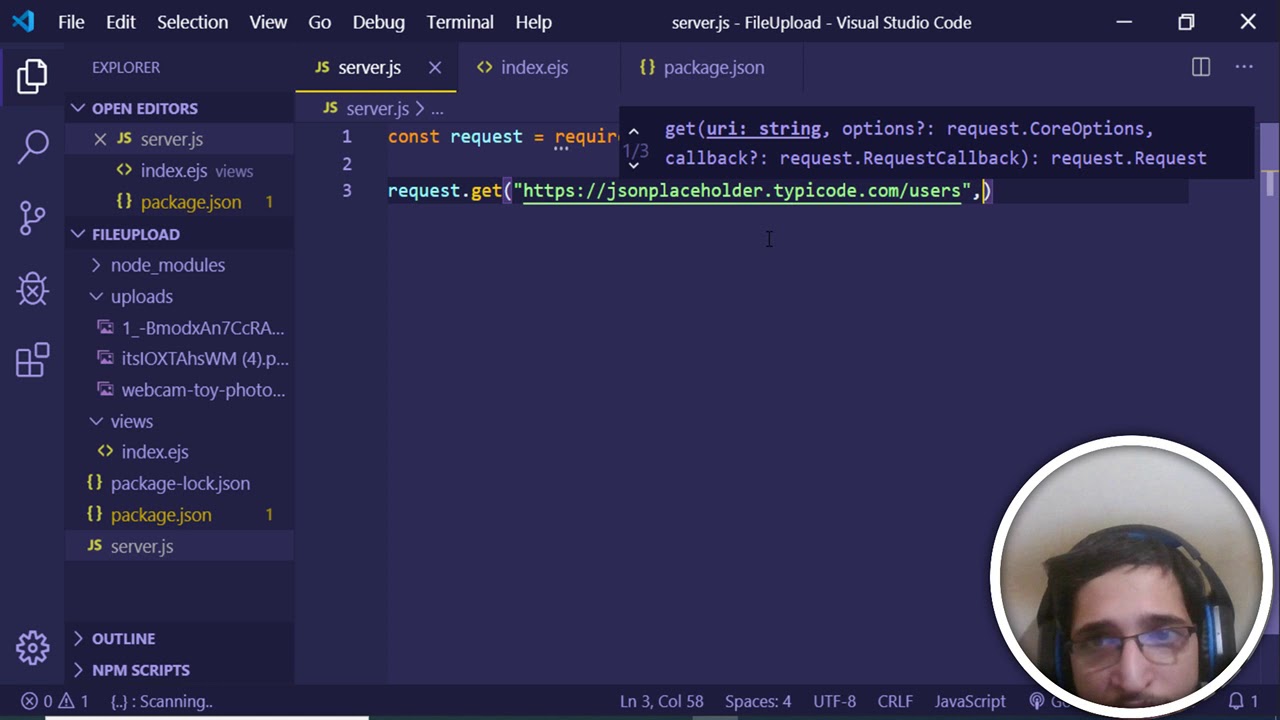Expand the NPM Scripts section
Image resolution: width=1280 pixels, height=720 pixels.
tap(140, 670)
